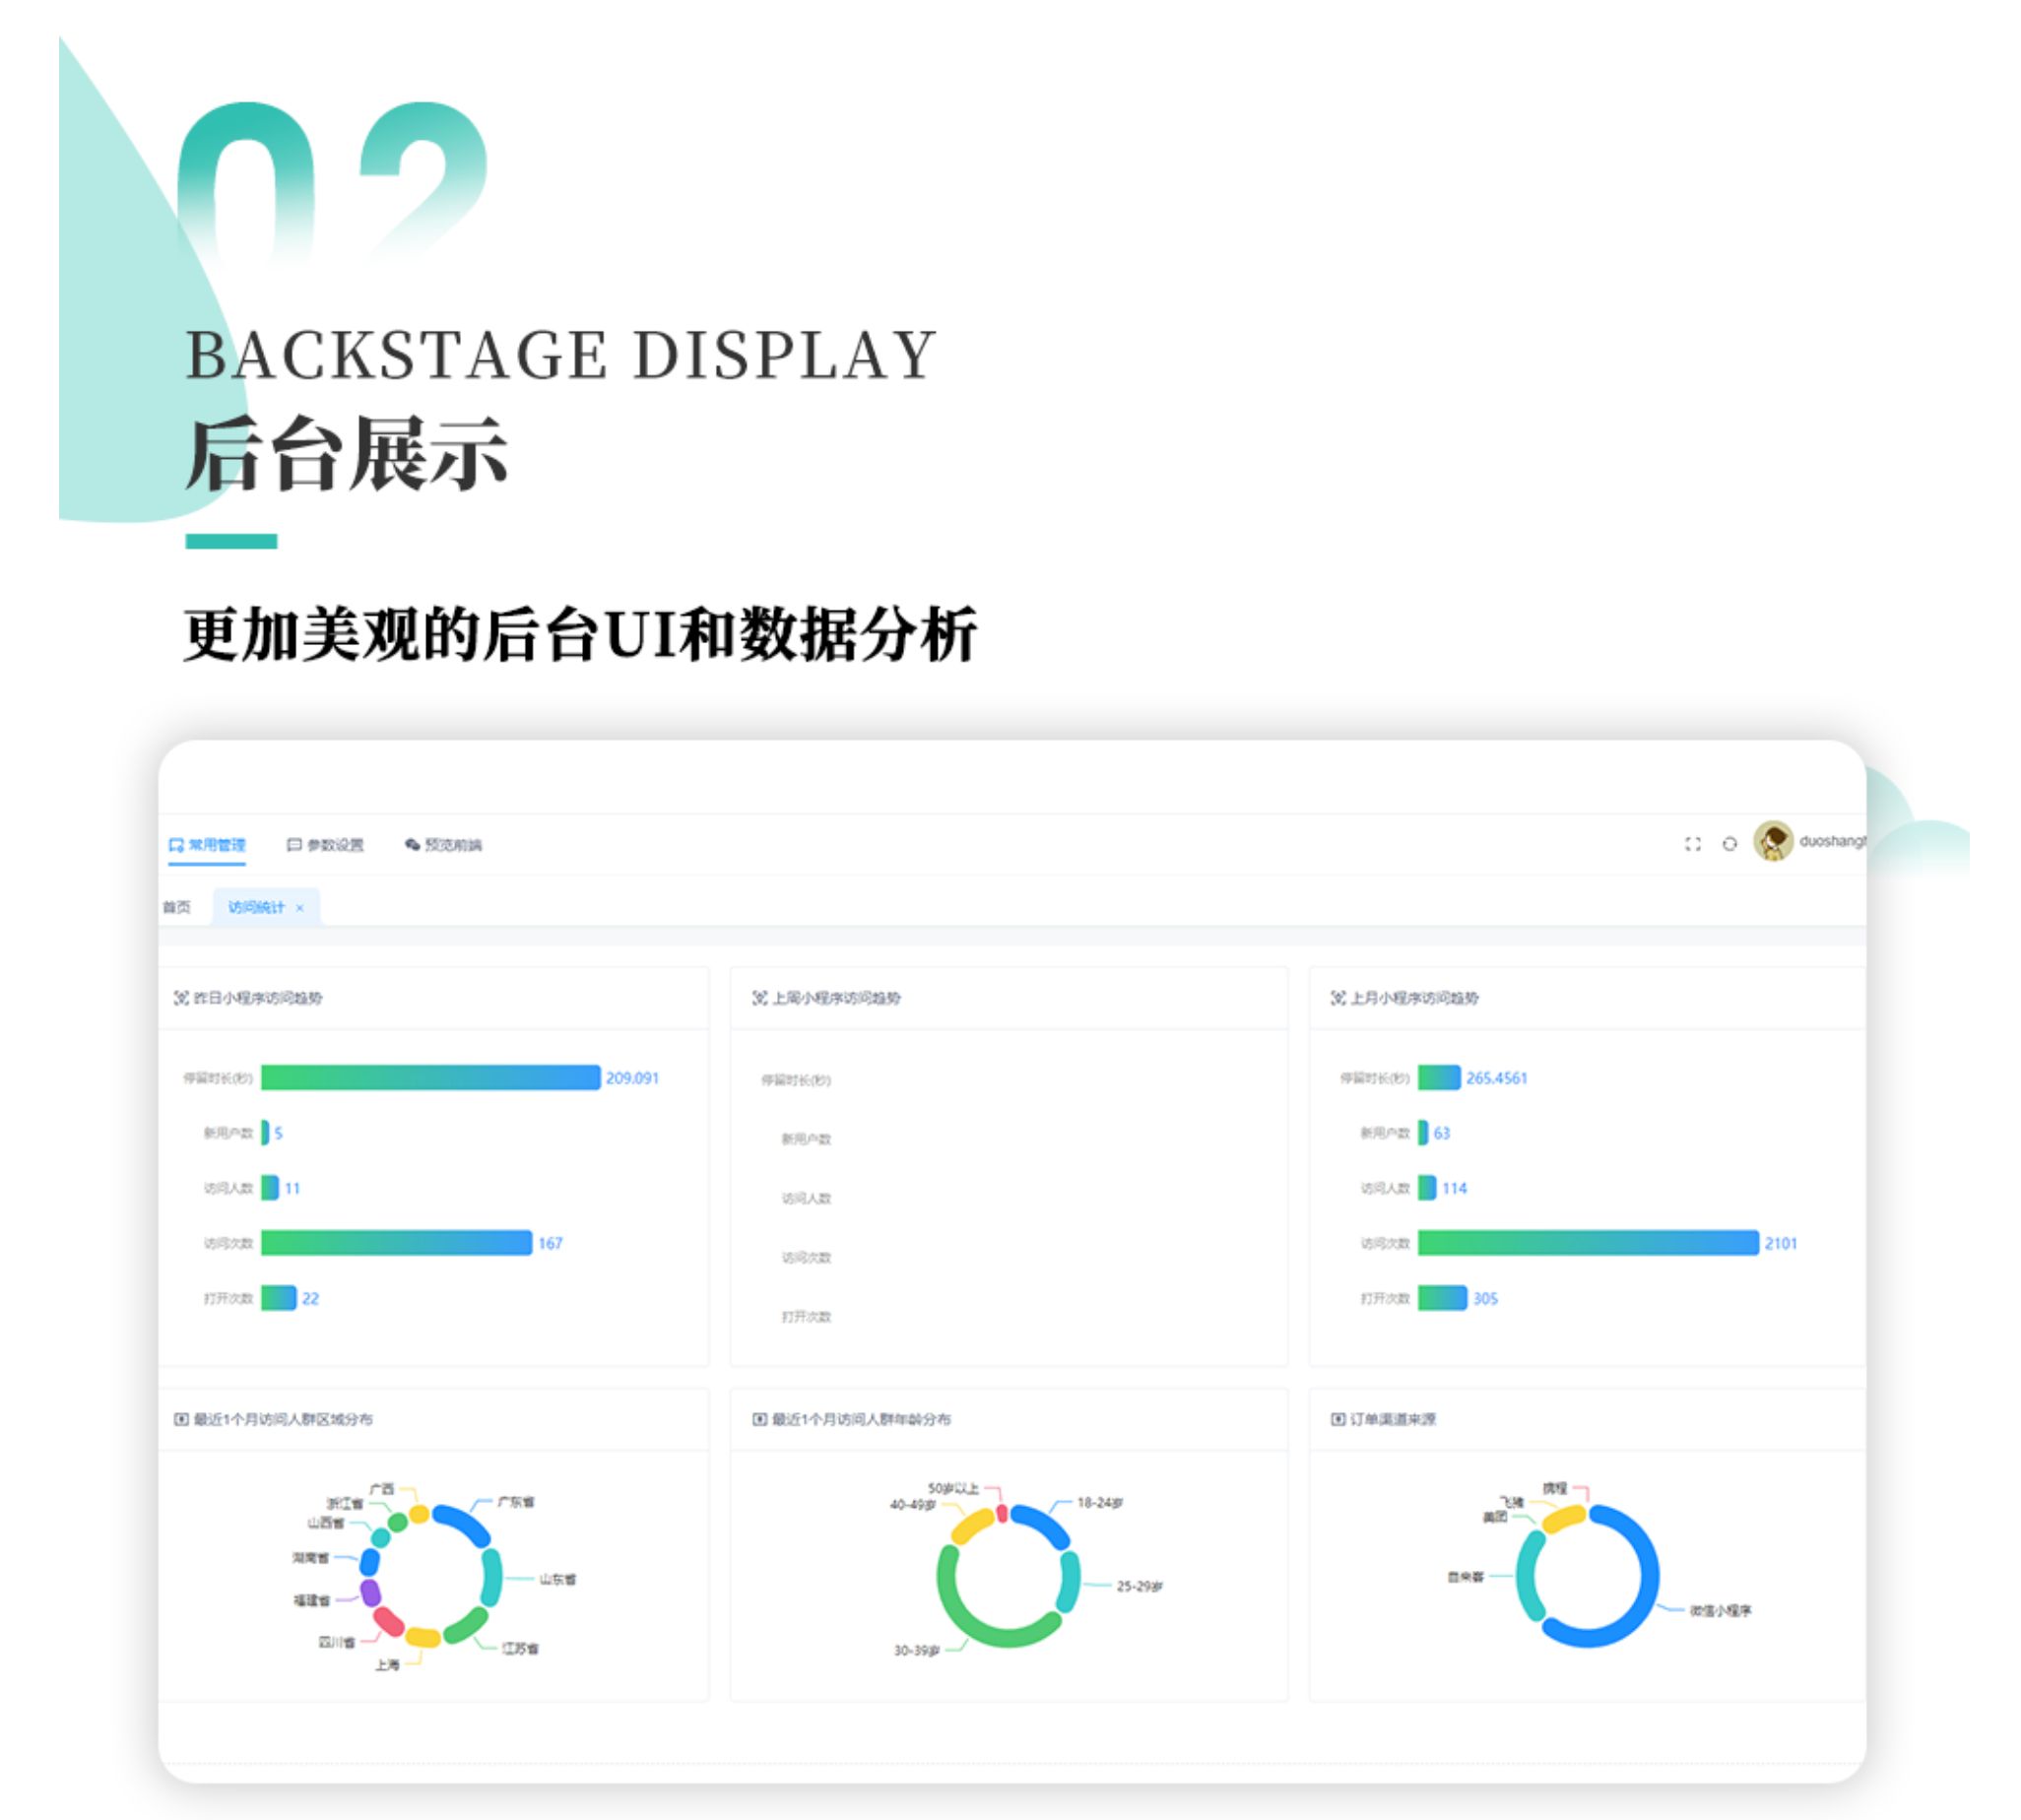Click the 山西省 label in region chart

326,1523
